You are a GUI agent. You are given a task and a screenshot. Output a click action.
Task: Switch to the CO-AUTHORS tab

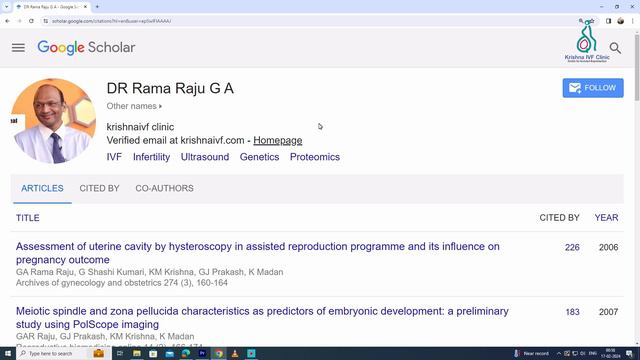[164, 189]
